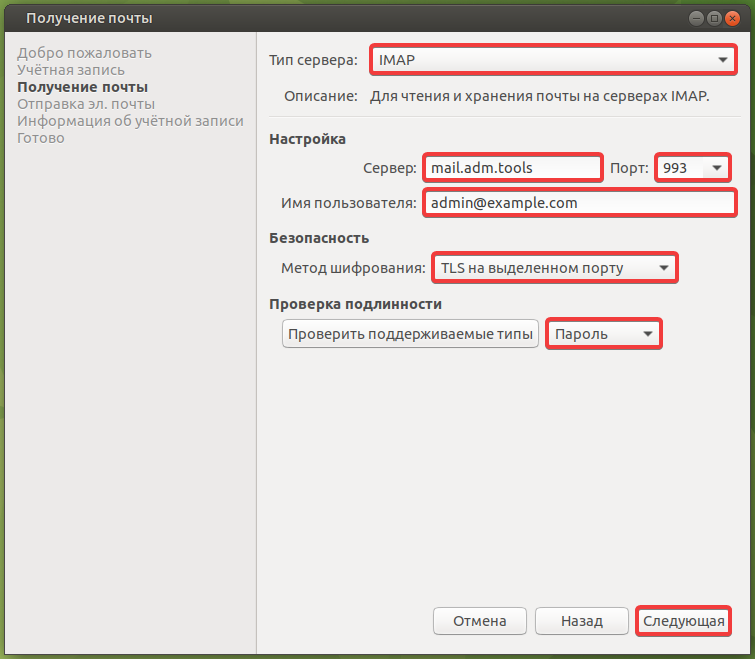
Task: Proceed with the 'Следующая' button
Action: point(683,621)
